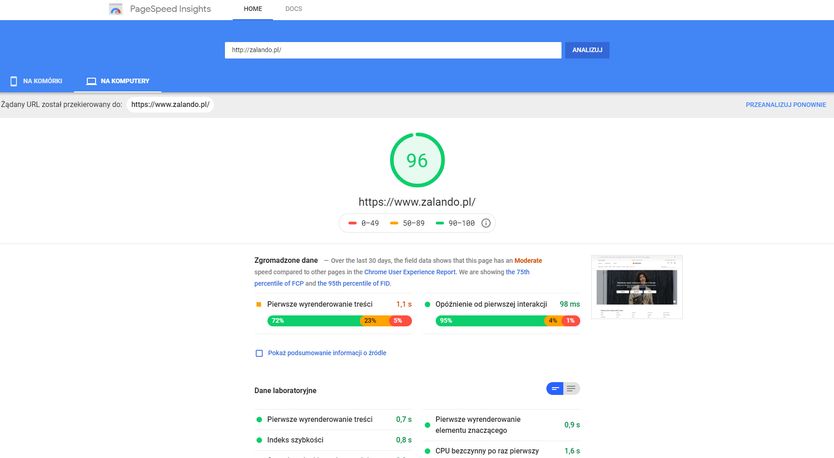
Task: Click the https://www.zalando.pl/ heading under the score
Action: coord(417,202)
